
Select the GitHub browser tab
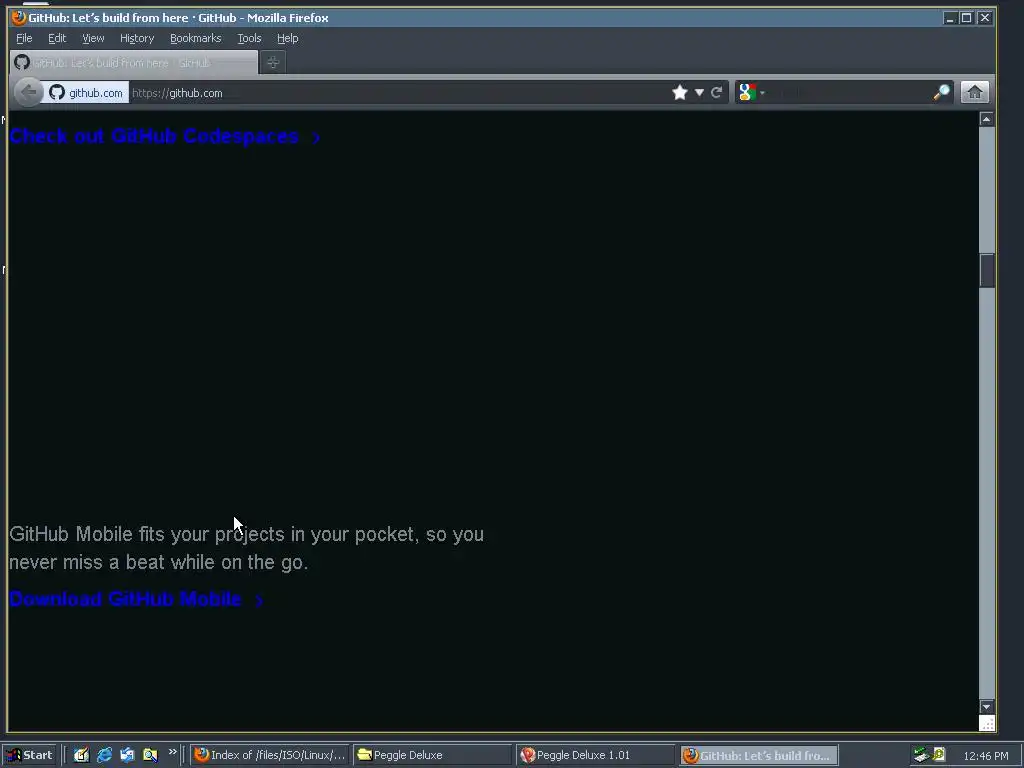134,63
